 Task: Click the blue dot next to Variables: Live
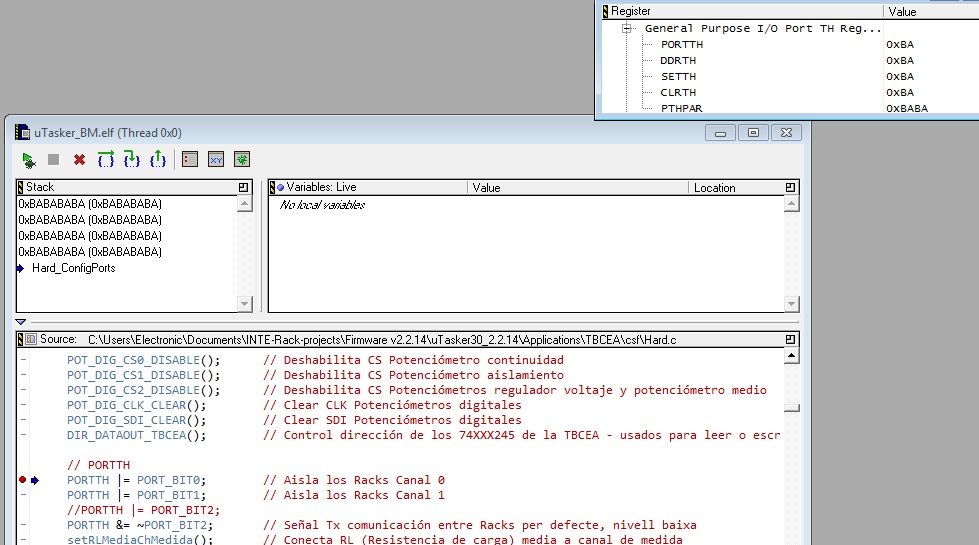tap(281, 187)
